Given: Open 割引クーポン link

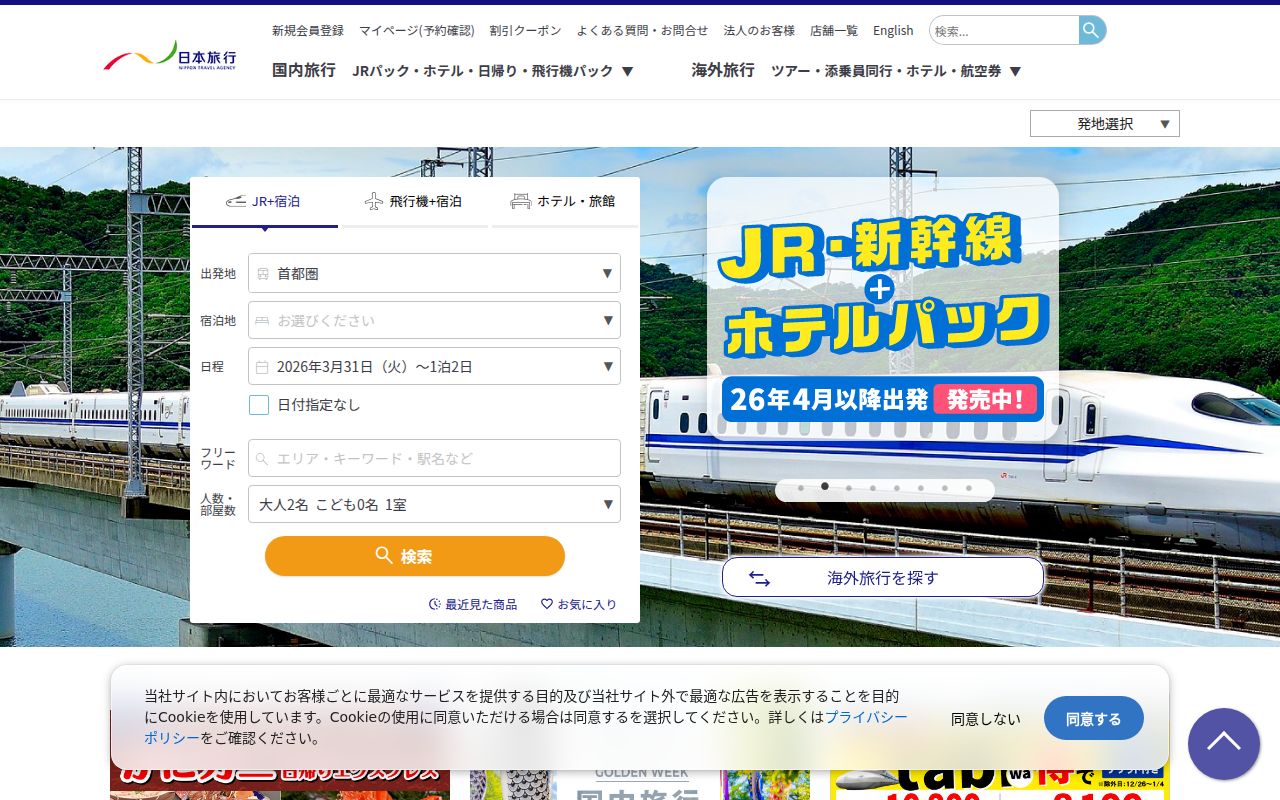Looking at the screenshot, I should 526,31.
